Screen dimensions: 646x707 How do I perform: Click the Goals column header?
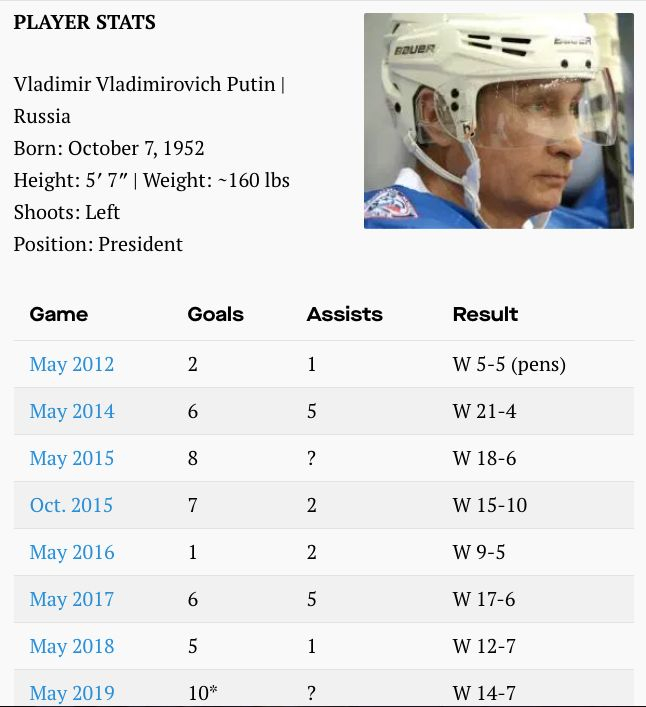[x=216, y=314]
